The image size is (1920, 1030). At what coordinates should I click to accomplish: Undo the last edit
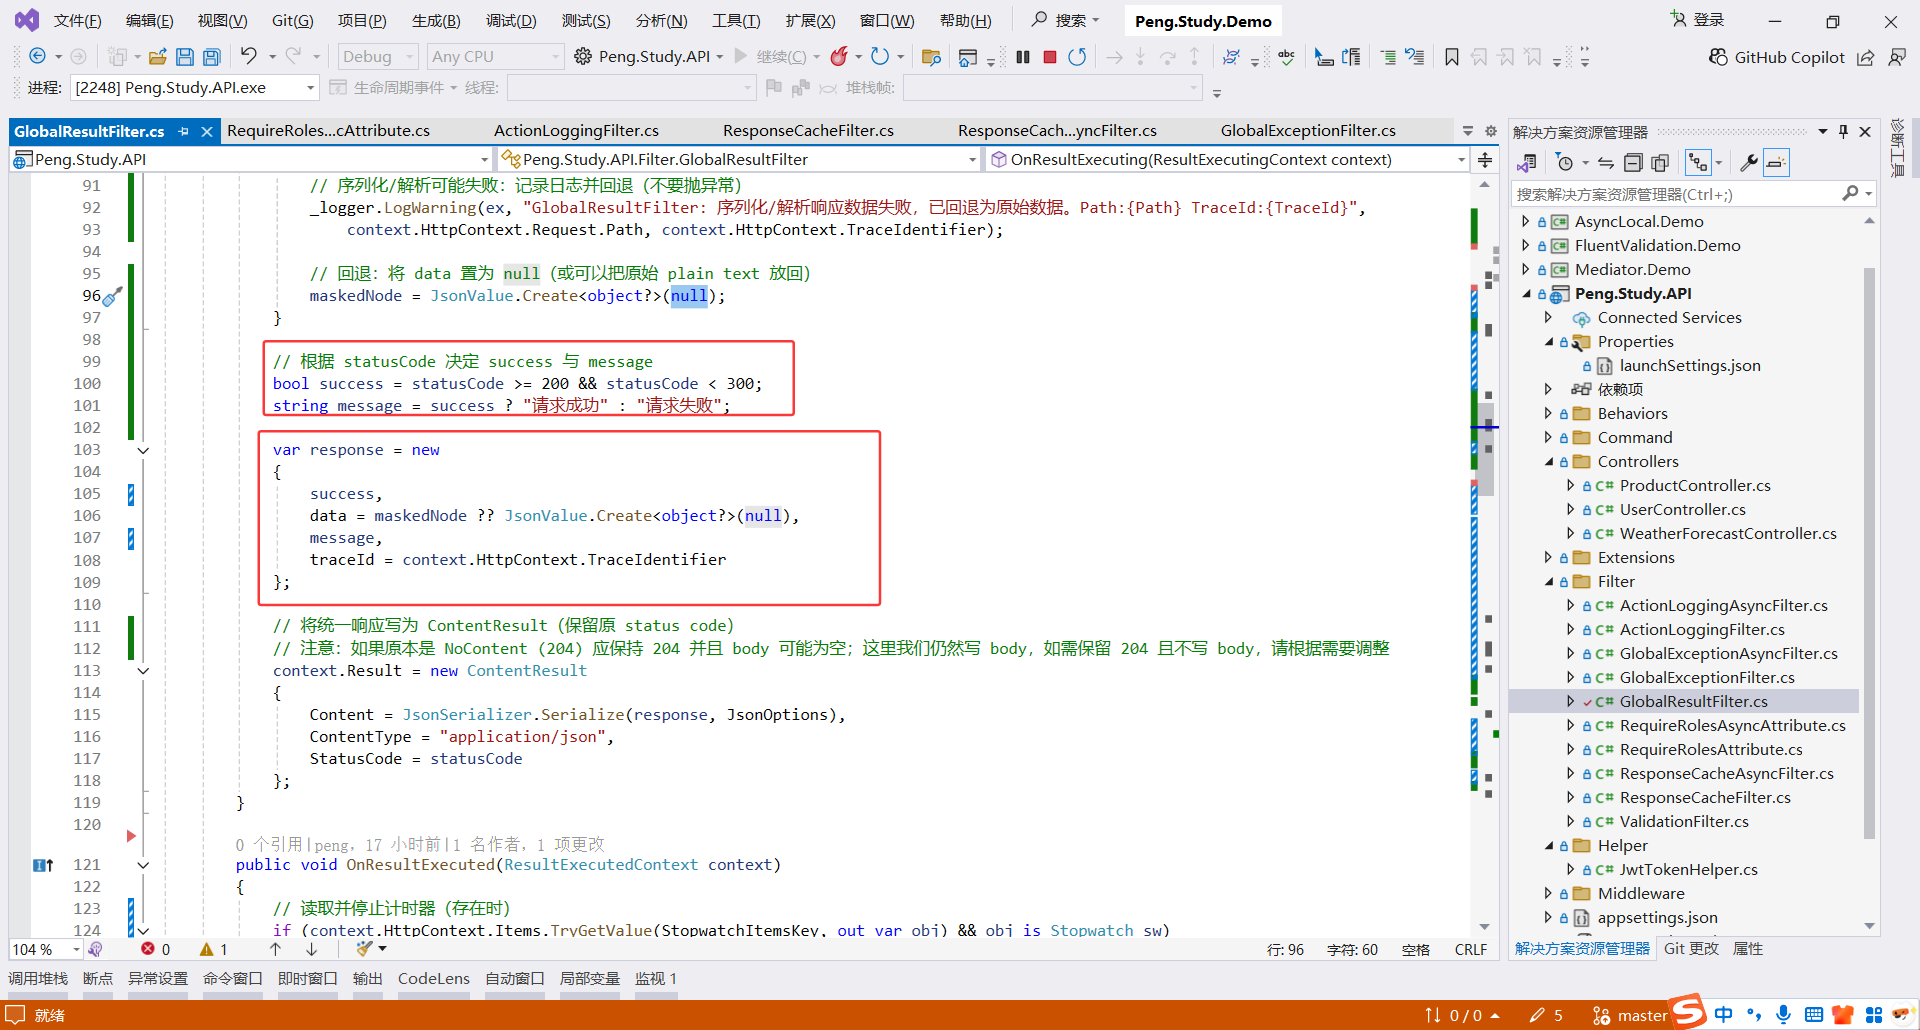click(248, 57)
